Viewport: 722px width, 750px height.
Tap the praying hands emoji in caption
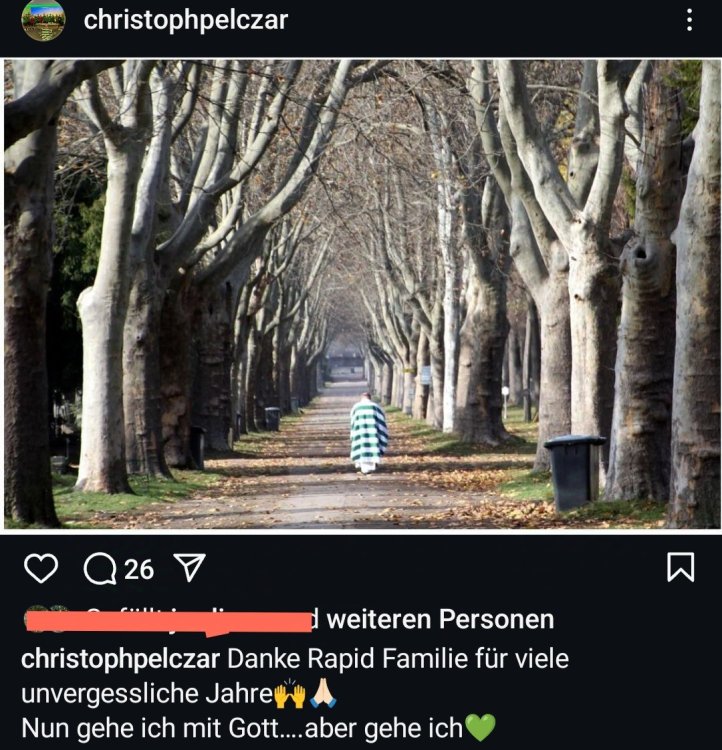click(323, 693)
